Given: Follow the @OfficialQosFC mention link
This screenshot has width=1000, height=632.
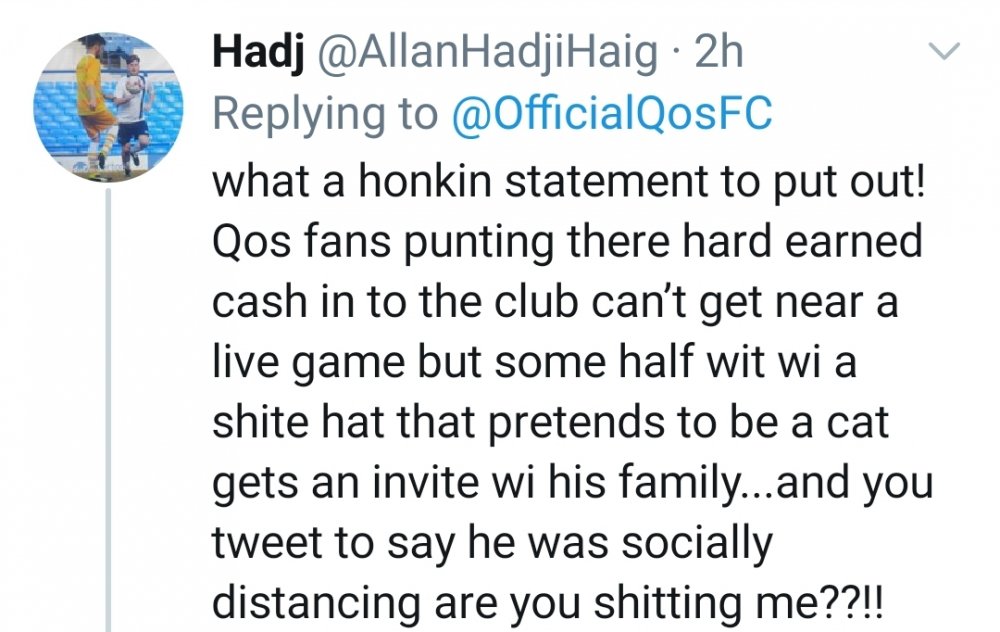Looking at the screenshot, I should pyautogui.click(x=612, y=112).
